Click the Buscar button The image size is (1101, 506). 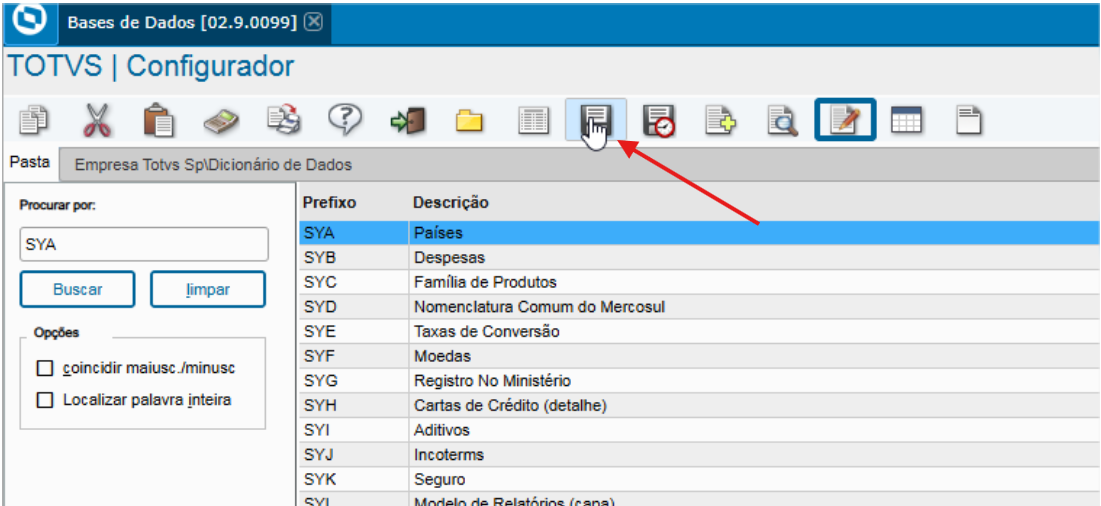click(x=77, y=289)
